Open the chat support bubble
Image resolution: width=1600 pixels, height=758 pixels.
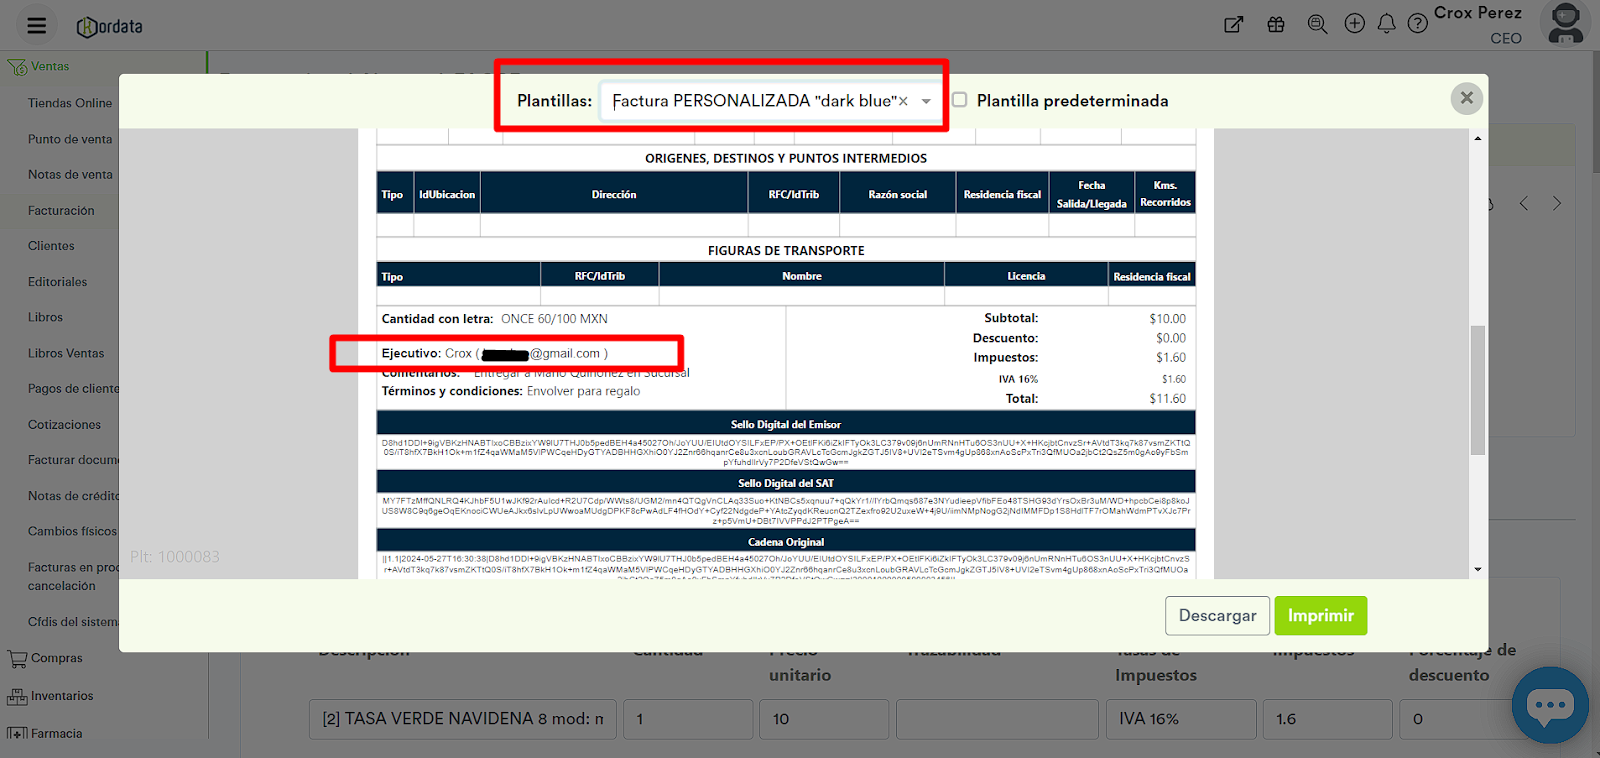[x=1549, y=705]
